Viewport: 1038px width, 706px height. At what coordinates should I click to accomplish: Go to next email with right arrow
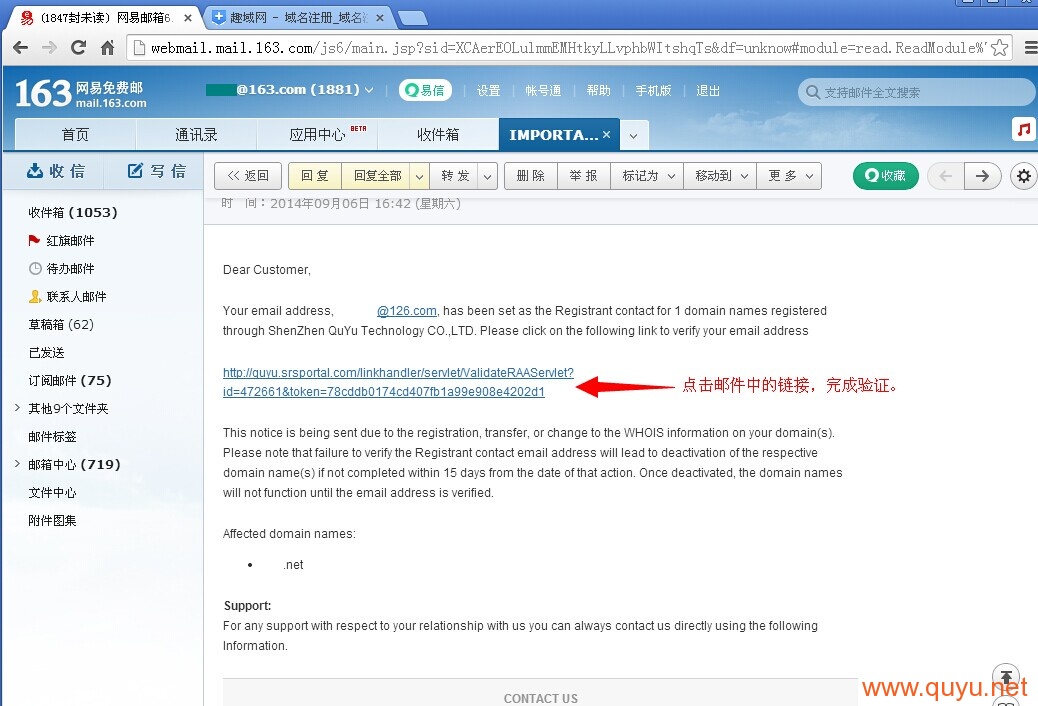(982, 176)
